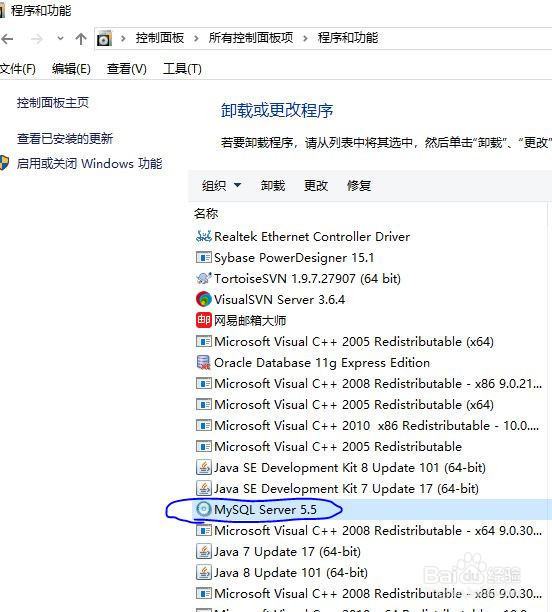Viewport: 552px width, 612px height.
Task: Expand the chevron before 所有控制面板项
Action: point(196,38)
